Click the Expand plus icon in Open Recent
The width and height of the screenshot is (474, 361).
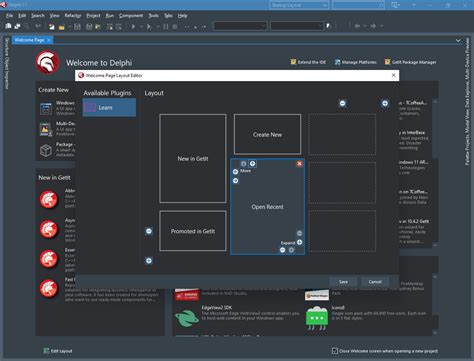pos(299,242)
